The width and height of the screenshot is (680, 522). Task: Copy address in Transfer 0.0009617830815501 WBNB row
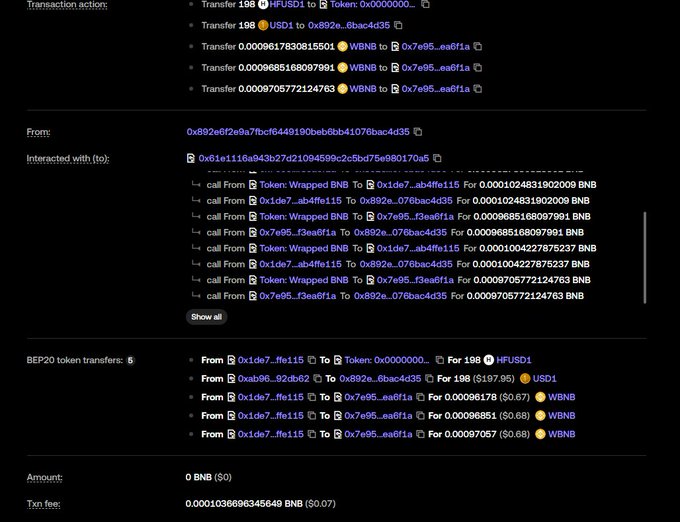pos(478,46)
